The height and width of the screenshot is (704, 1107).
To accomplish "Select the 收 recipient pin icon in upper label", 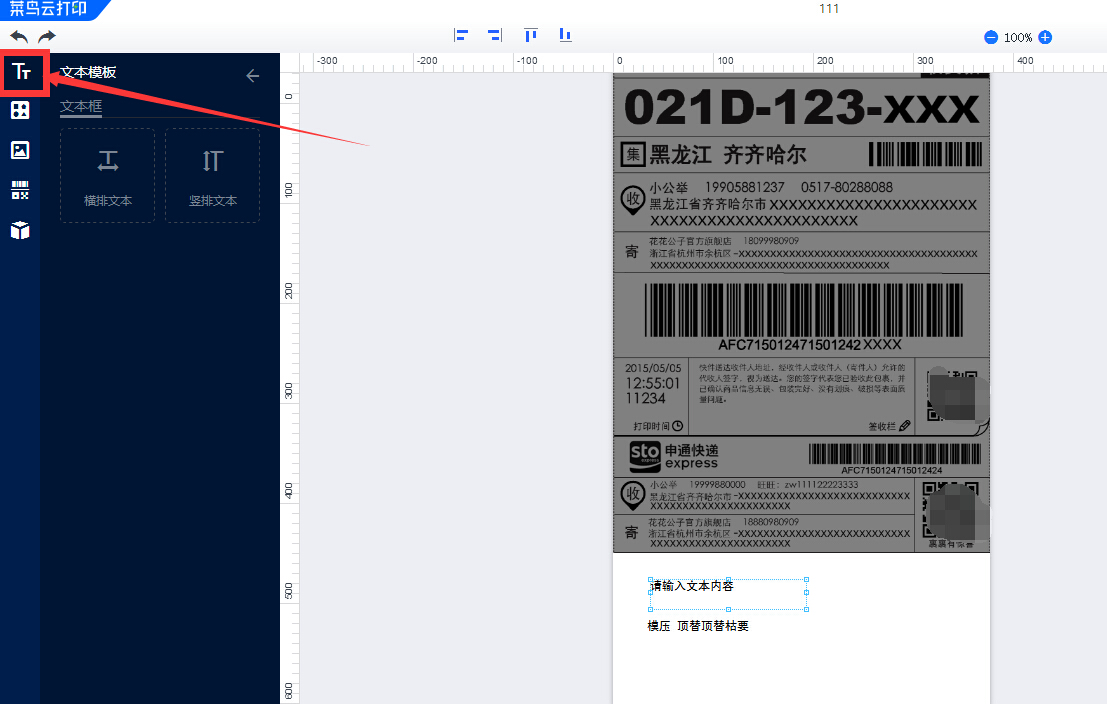I will 633,200.
